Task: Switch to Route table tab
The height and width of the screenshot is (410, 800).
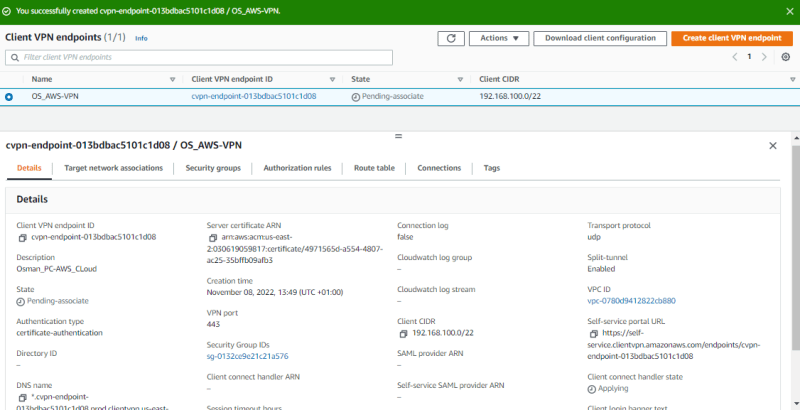Action: click(374, 168)
